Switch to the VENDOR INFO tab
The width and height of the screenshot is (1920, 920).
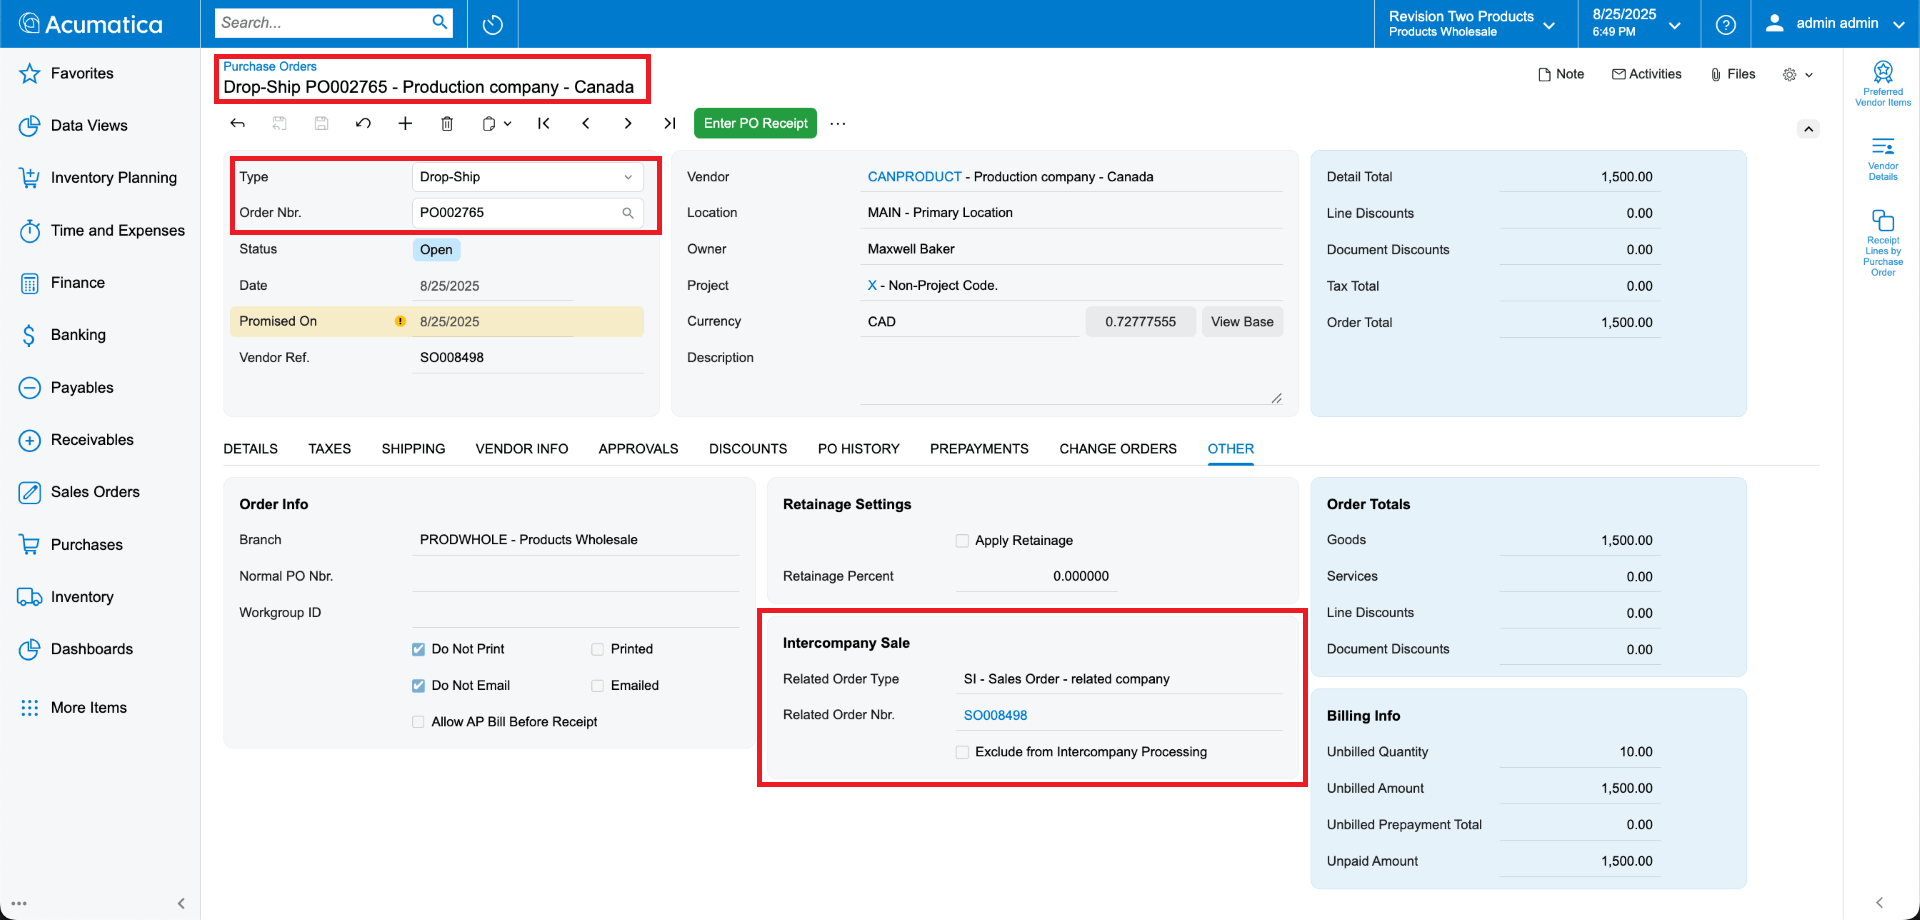pyautogui.click(x=522, y=449)
